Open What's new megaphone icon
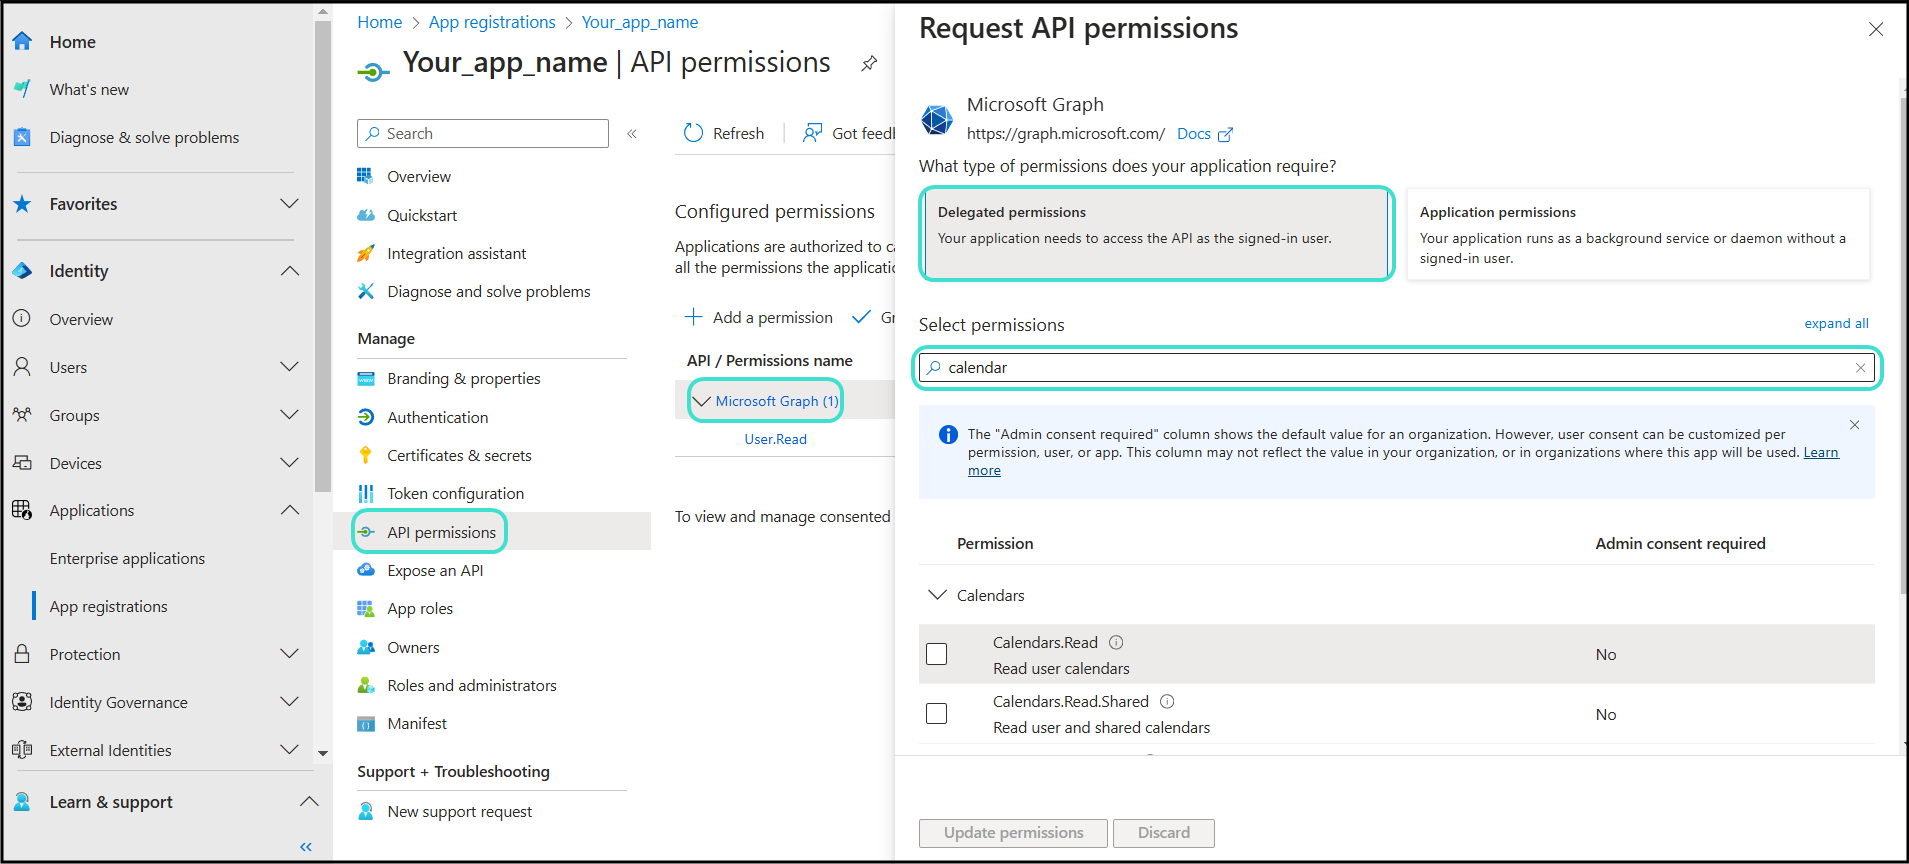This screenshot has height=864, width=1909. tap(22, 89)
